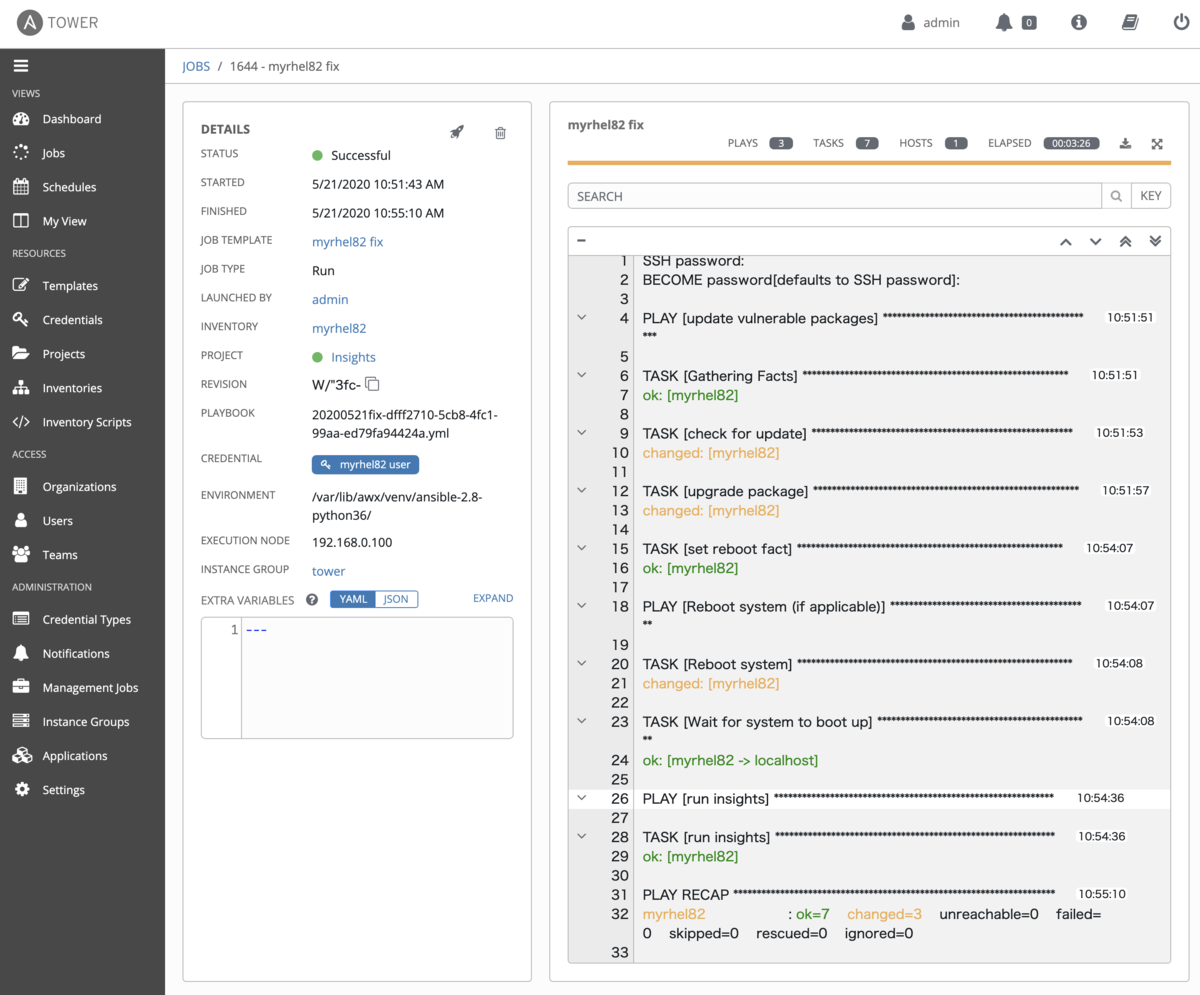Click the Credential Types icon

(21, 620)
